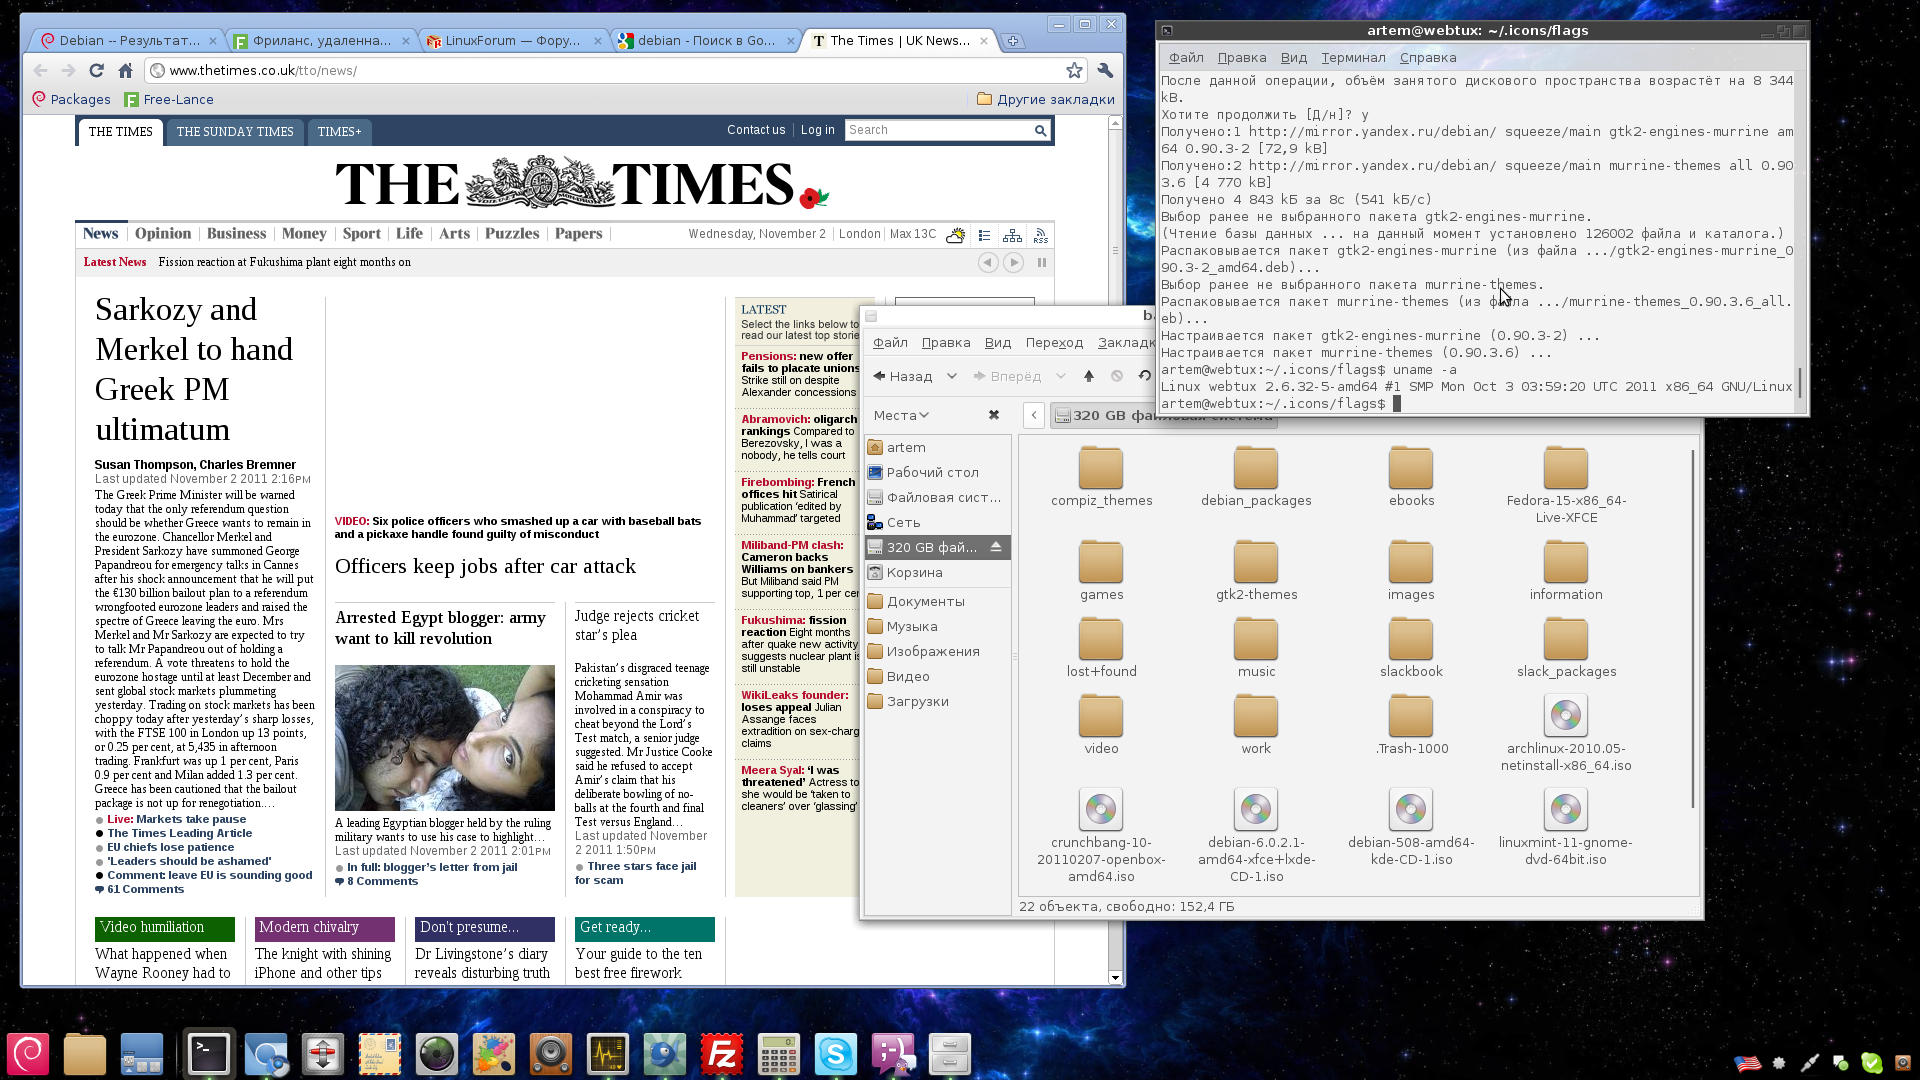Open the Business section on Times
Image resolution: width=1920 pixels, height=1080 pixels.
click(x=236, y=234)
